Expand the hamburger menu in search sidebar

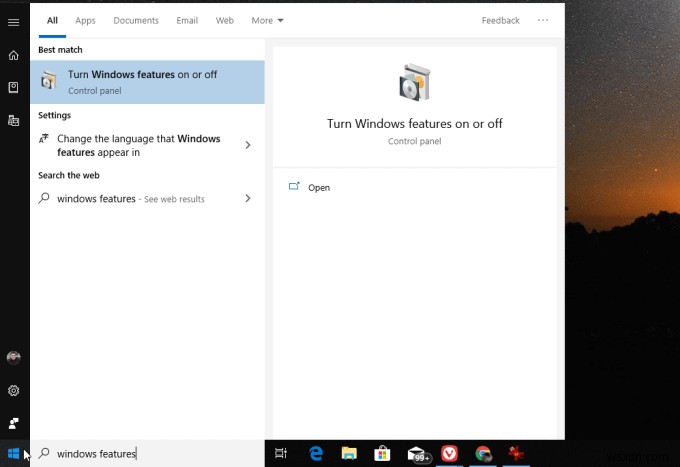click(13, 22)
